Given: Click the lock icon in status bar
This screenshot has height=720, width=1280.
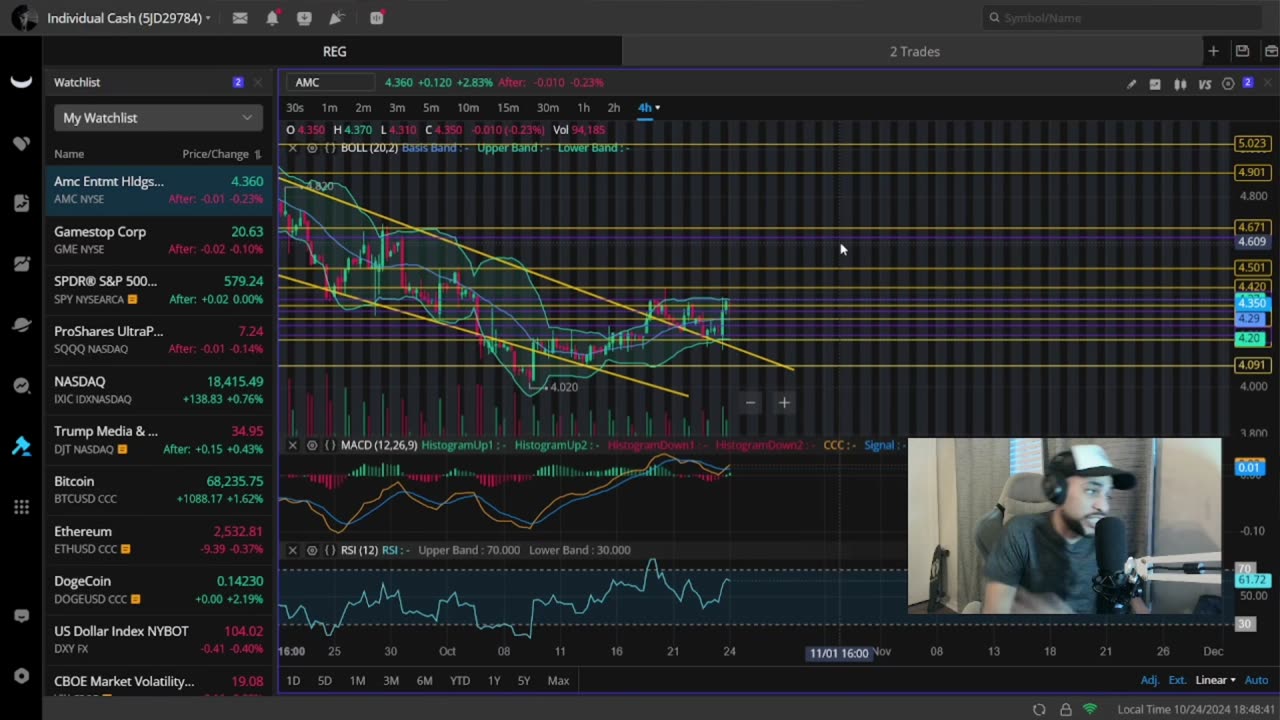Looking at the screenshot, I should (x=1065, y=709).
